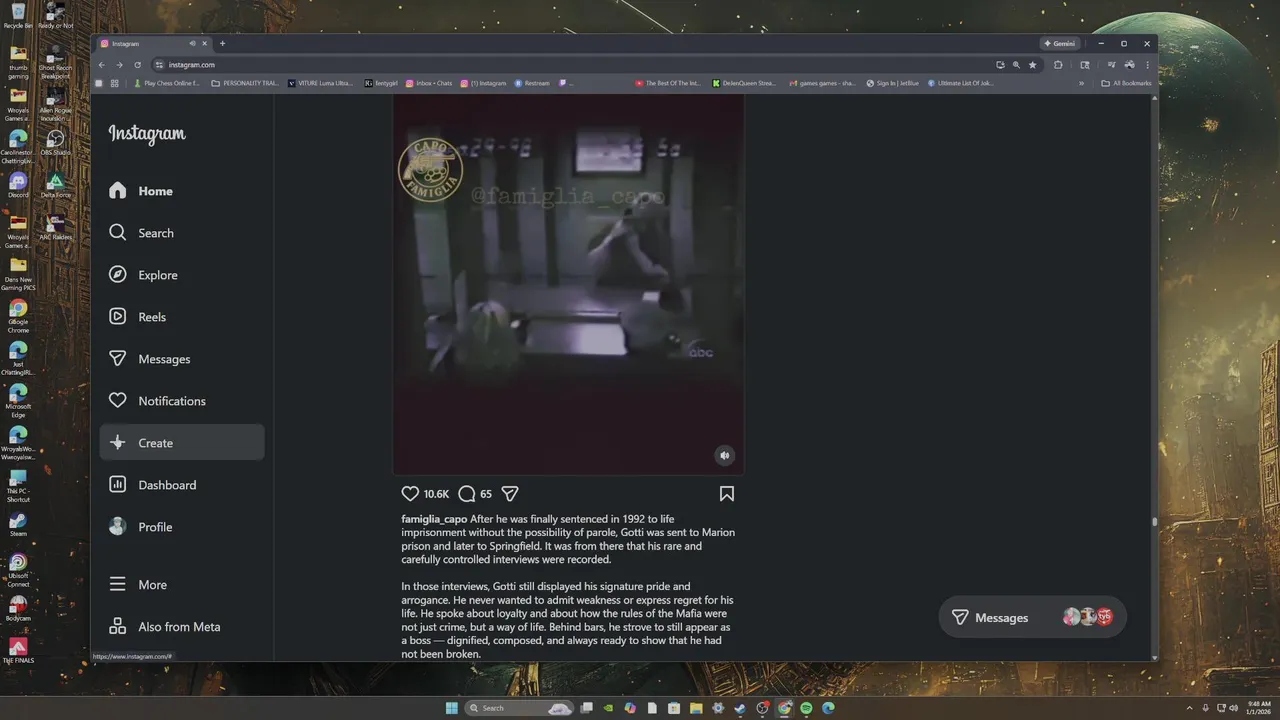Open Spotify from taskbar
Viewport: 1280px width, 720px height.
pos(806,708)
